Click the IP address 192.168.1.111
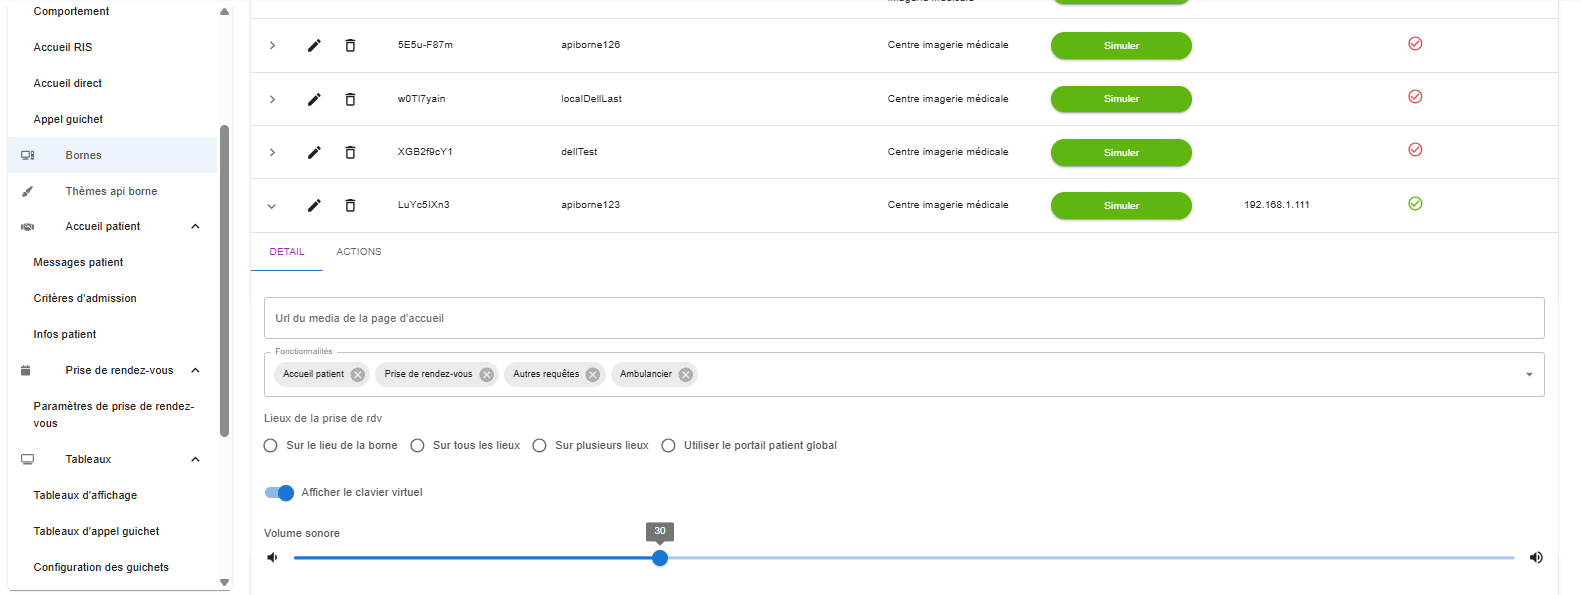The image size is (1581, 595). 1277,205
